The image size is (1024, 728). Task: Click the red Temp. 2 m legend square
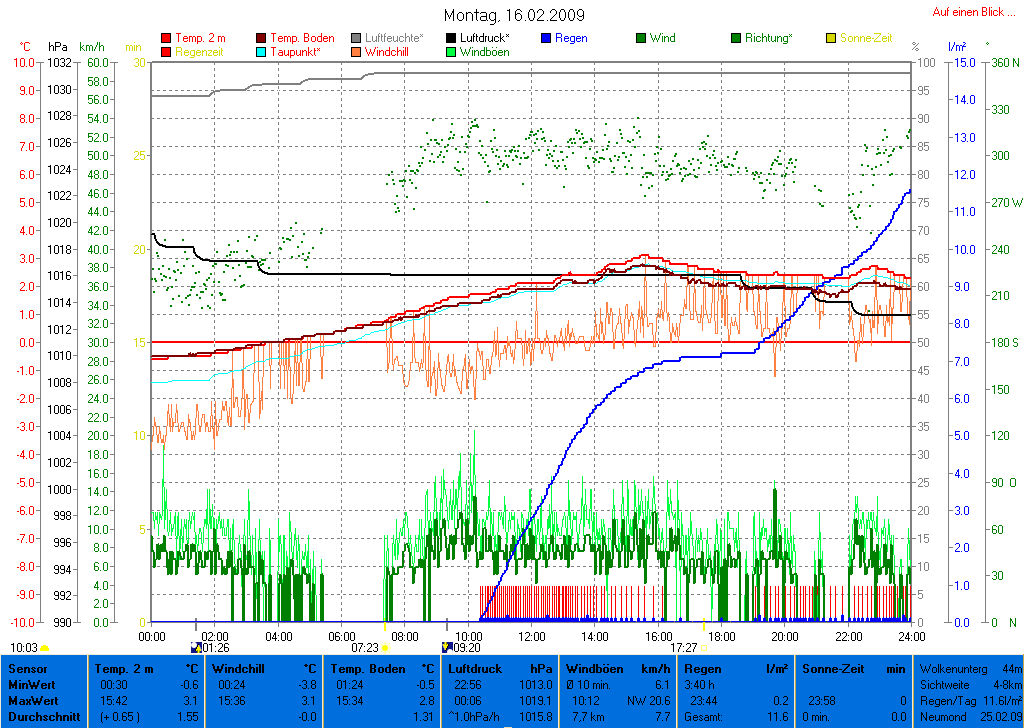tap(166, 39)
